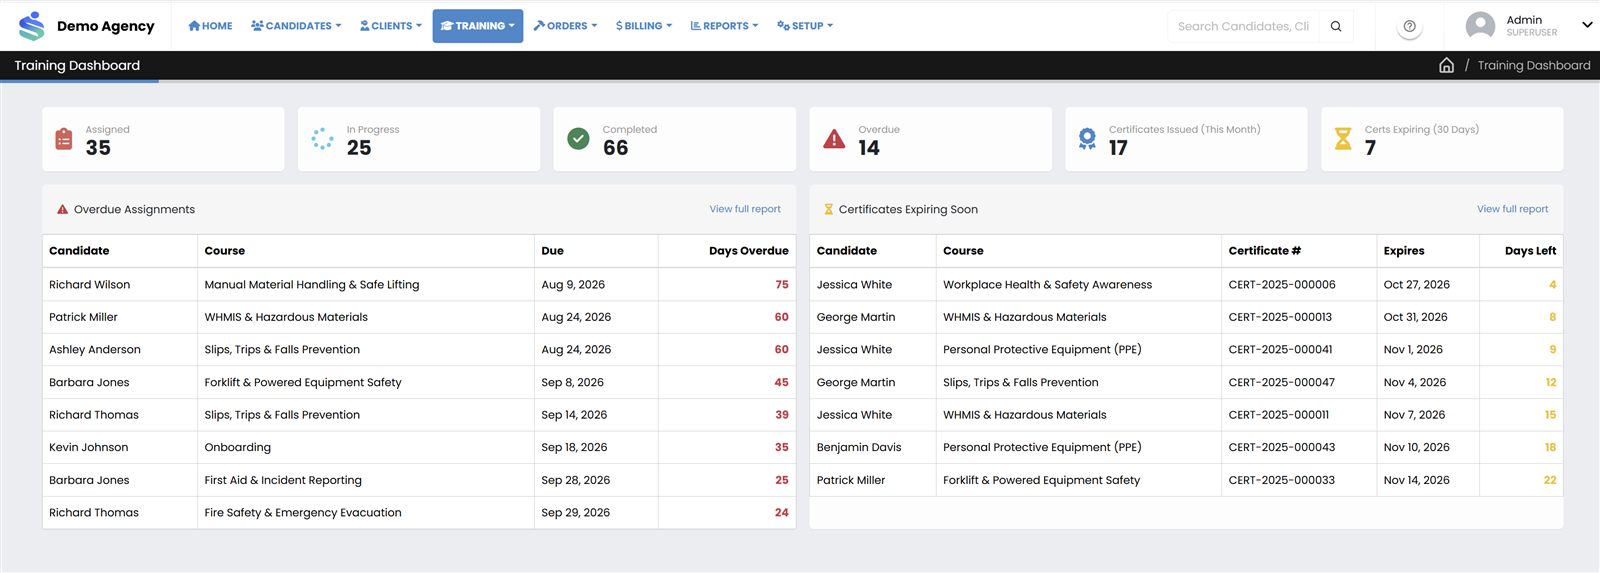Open the Training dropdown menu
The image size is (1600, 573).
point(478,26)
